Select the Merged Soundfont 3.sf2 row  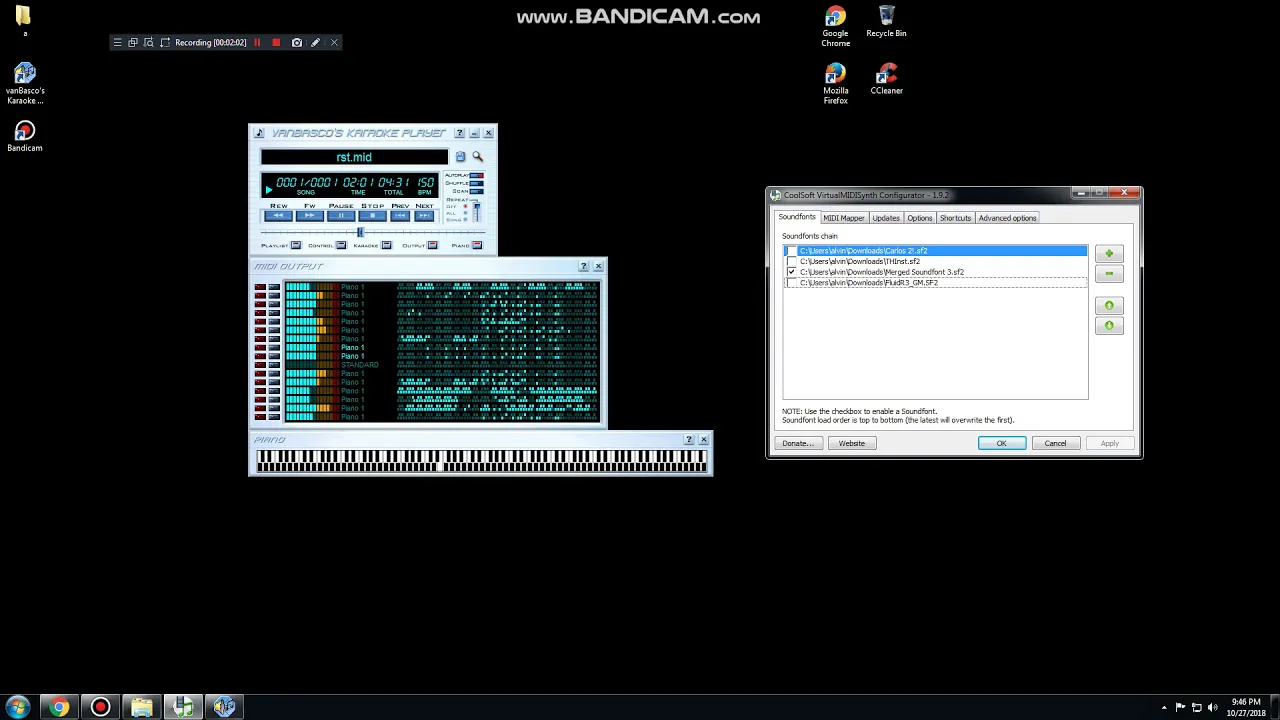click(935, 272)
